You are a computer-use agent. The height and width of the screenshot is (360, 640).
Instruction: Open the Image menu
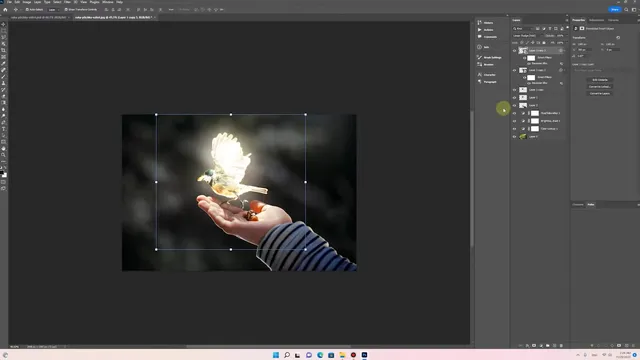tap(27, 2)
